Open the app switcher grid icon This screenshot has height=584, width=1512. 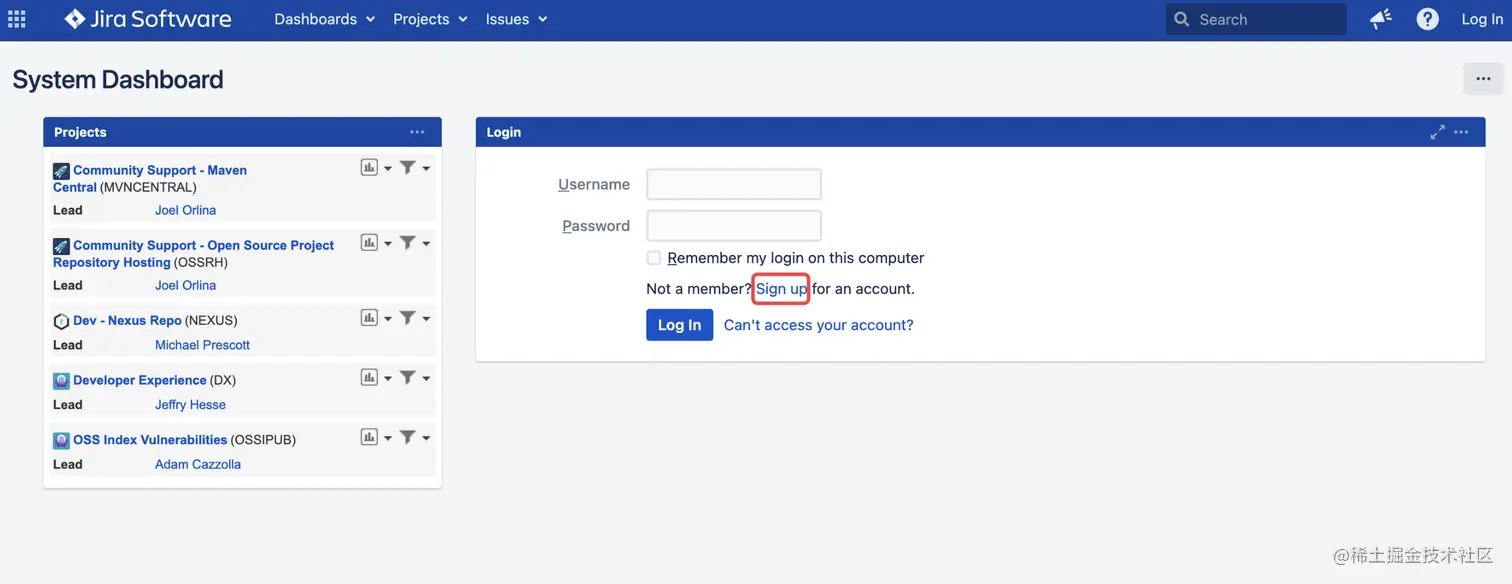tap(17, 19)
